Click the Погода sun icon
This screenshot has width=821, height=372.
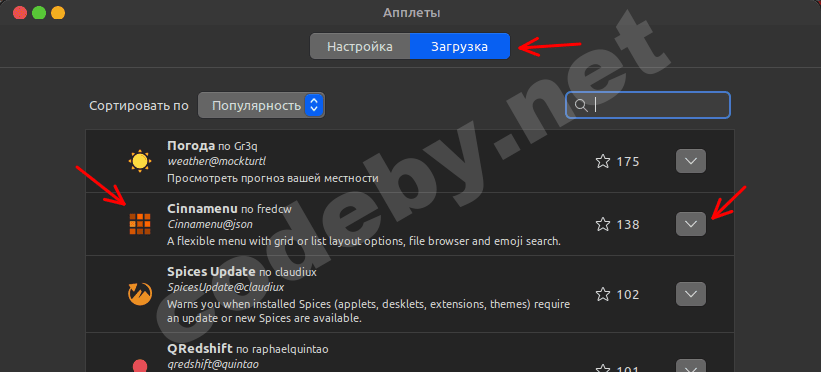coord(140,161)
